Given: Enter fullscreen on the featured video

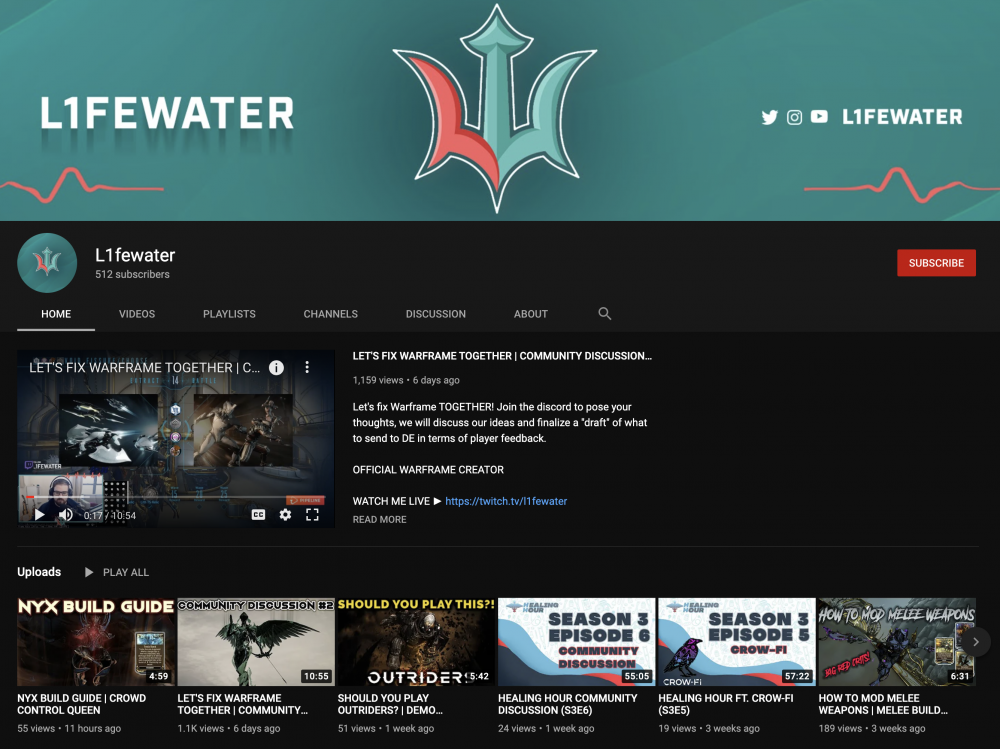Looking at the screenshot, I should [312, 514].
